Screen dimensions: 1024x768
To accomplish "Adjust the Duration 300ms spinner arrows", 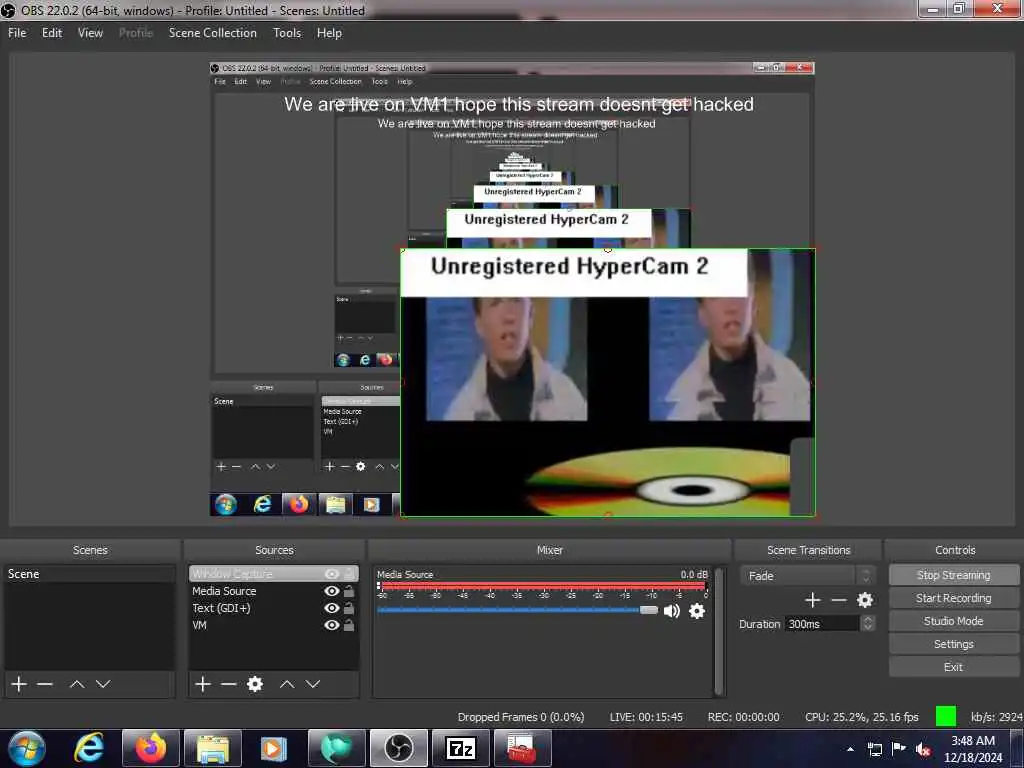I will (x=868, y=624).
